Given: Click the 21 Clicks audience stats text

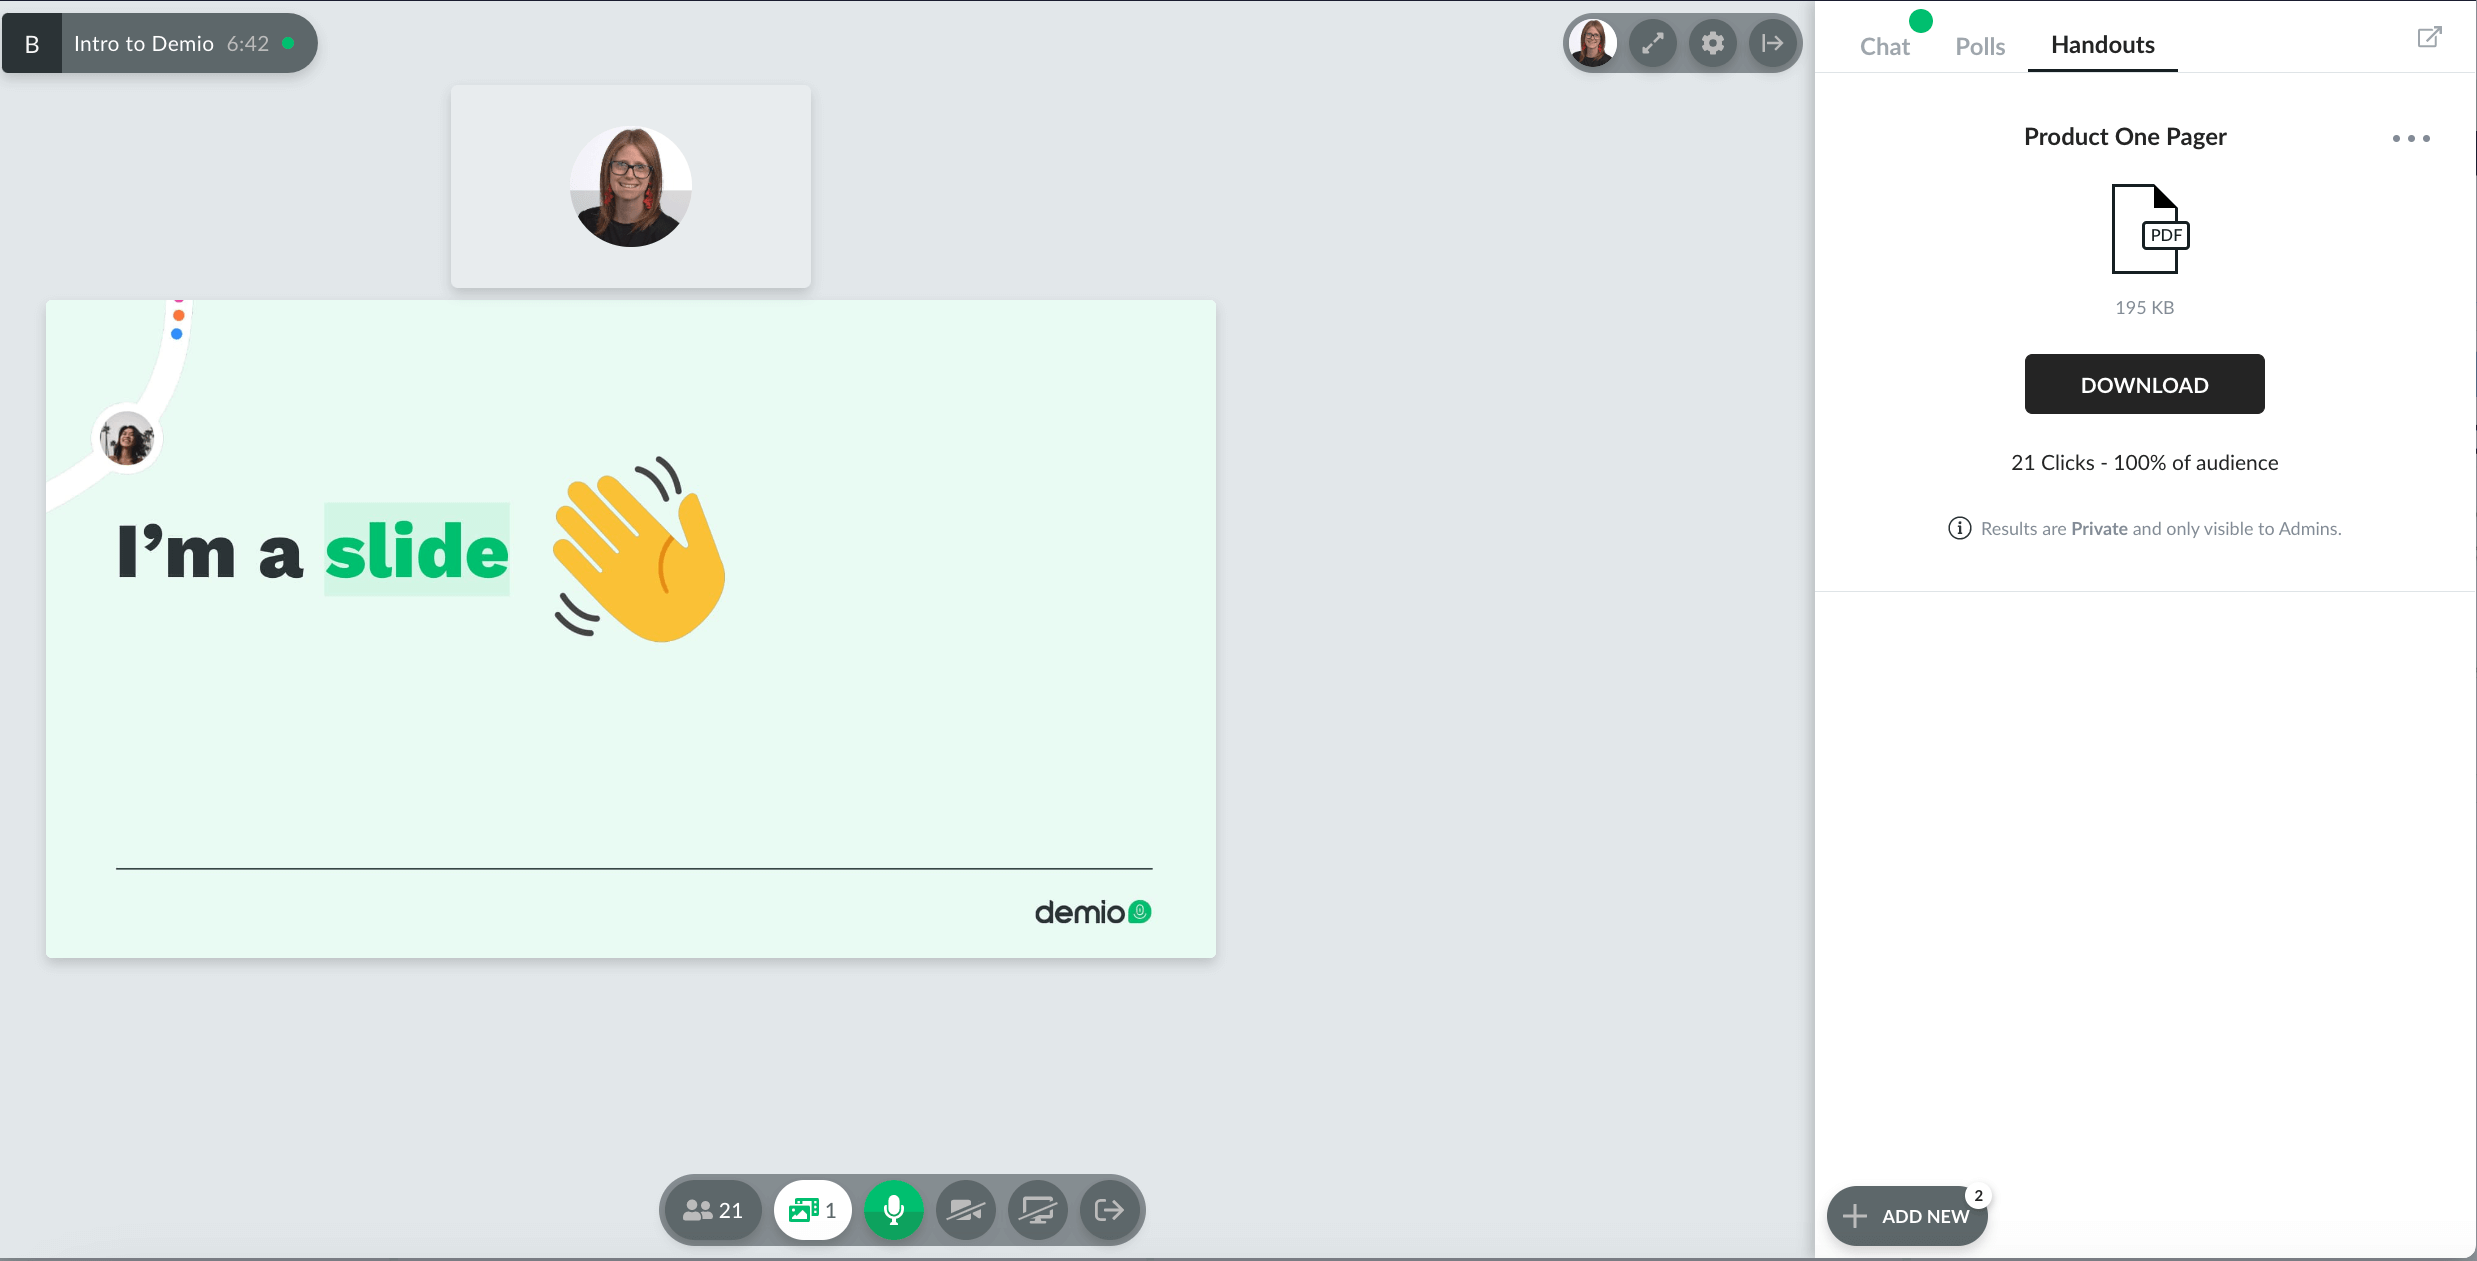Looking at the screenshot, I should (x=2144, y=463).
